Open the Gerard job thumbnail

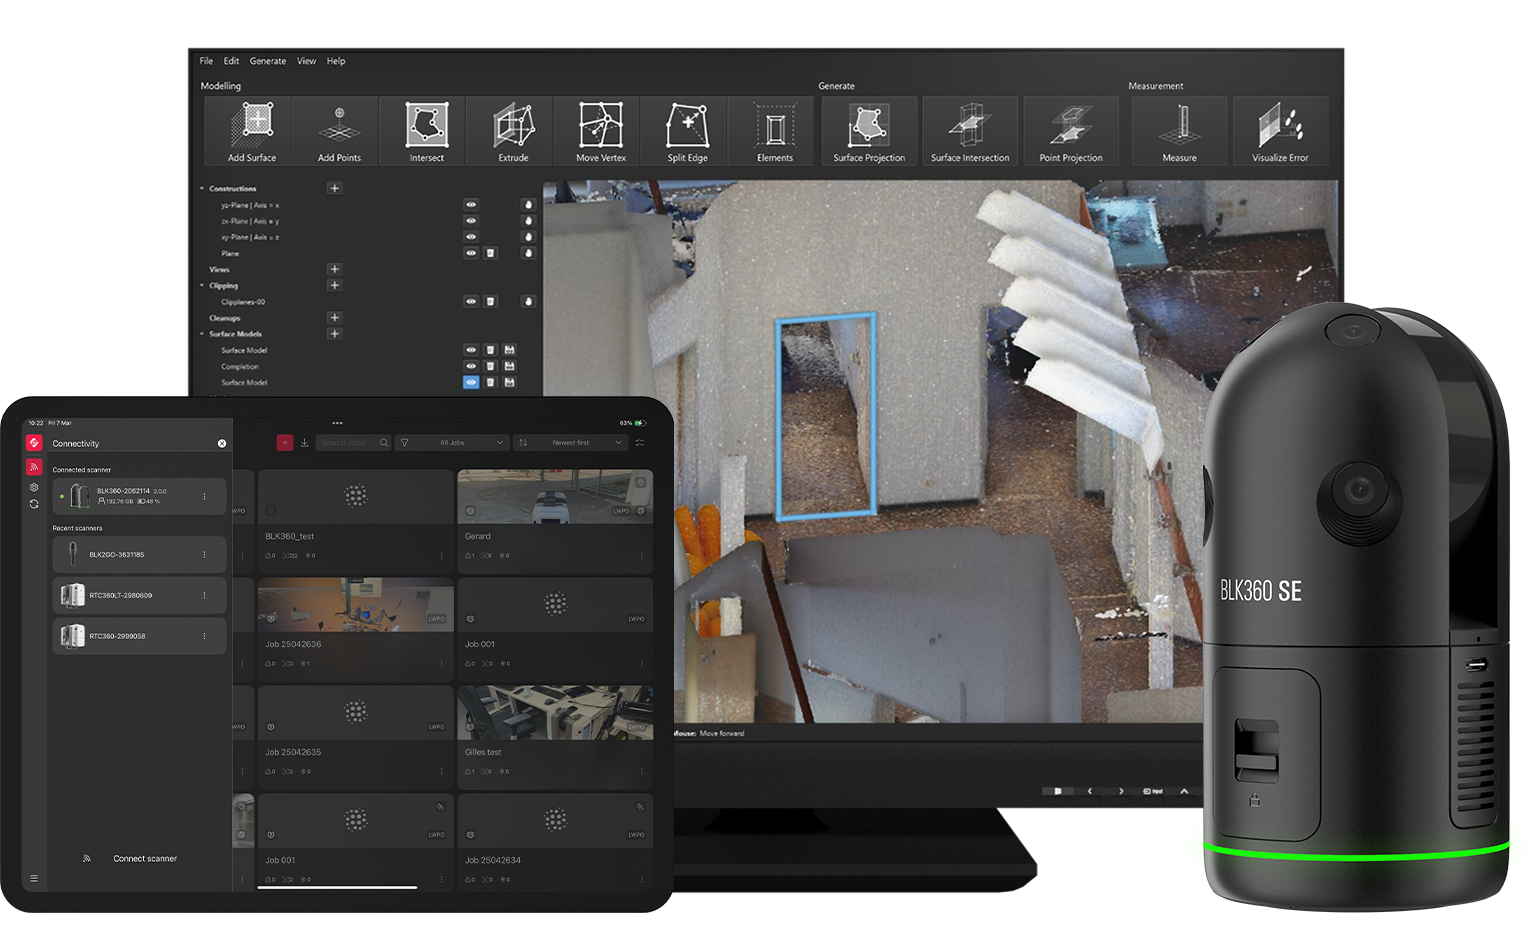point(555,497)
